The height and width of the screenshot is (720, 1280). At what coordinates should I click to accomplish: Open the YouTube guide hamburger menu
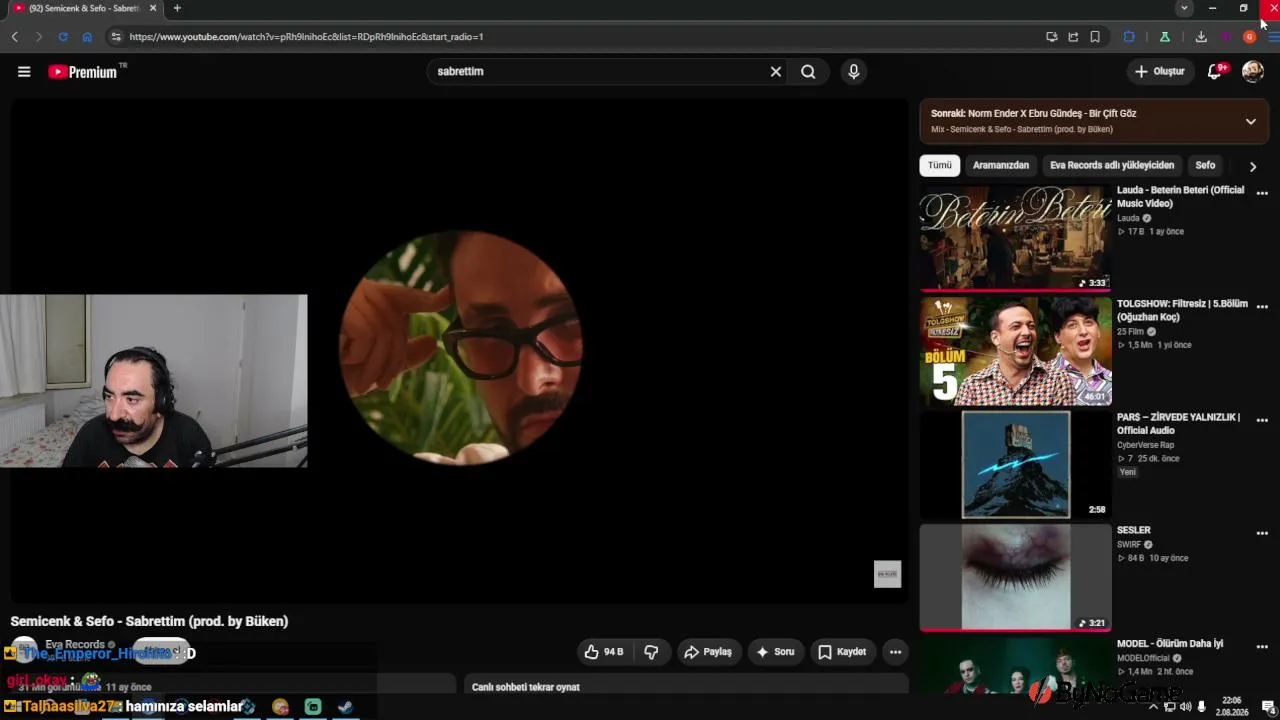(24, 72)
